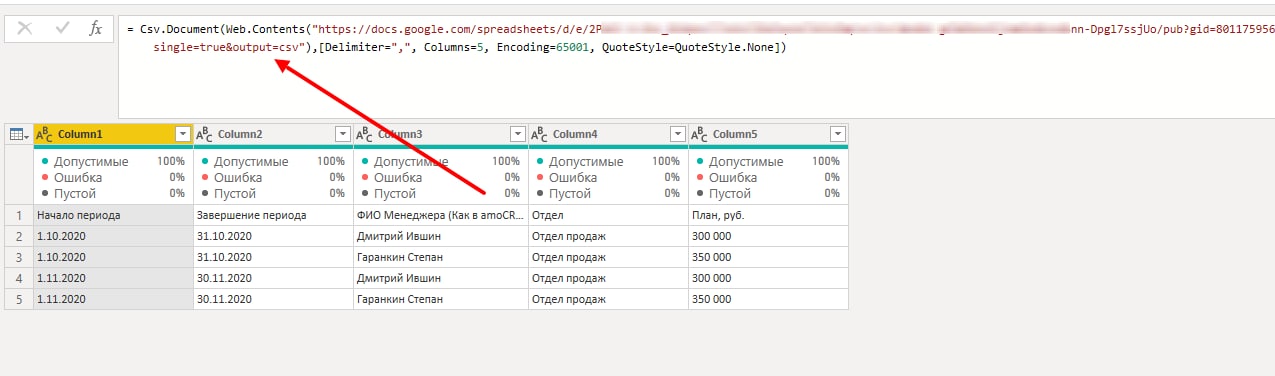The width and height of the screenshot is (1275, 376).
Task: Click the 'Отдел' cell in row 1
Action: tap(608, 215)
